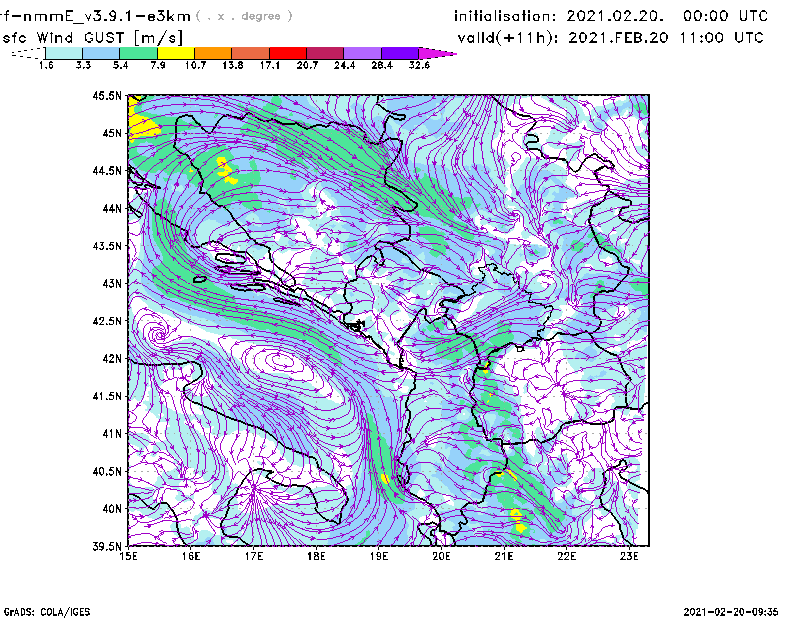Click the legend value 5.4

(x=120, y=65)
